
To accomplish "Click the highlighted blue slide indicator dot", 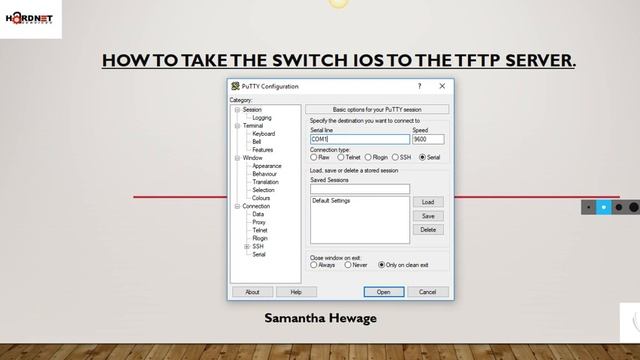I will point(604,207).
